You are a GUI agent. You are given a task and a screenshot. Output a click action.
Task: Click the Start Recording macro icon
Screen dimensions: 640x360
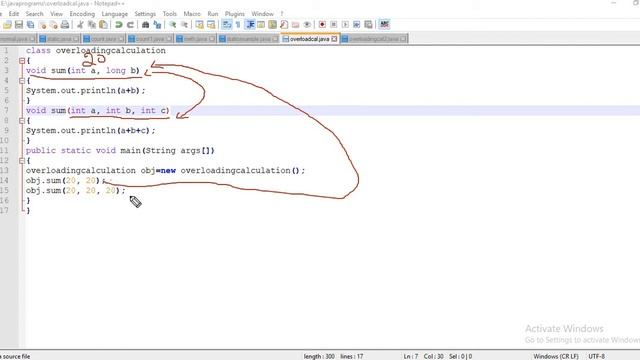[322, 24]
